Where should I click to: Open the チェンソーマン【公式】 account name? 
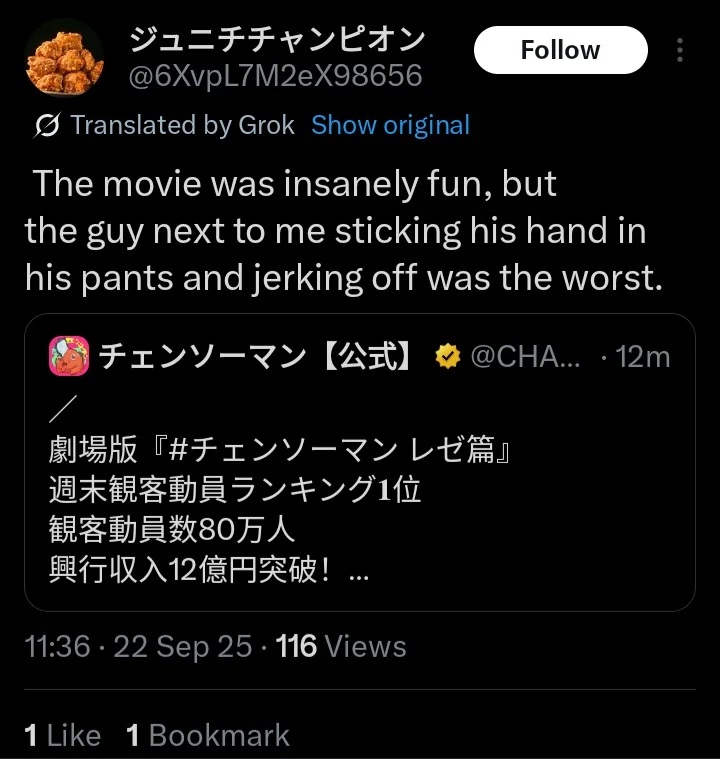(256, 357)
